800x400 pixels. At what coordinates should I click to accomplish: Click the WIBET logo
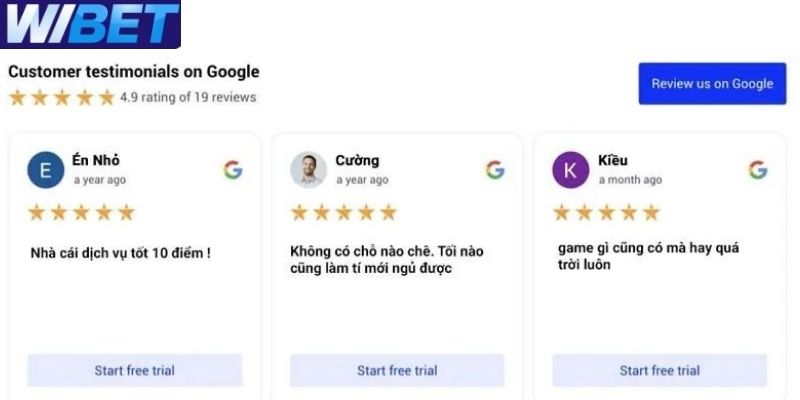(x=90, y=24)
